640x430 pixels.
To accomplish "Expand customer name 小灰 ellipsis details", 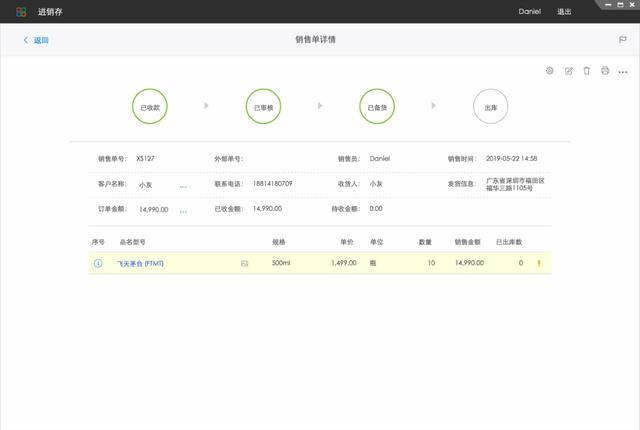I will (183, 186).
